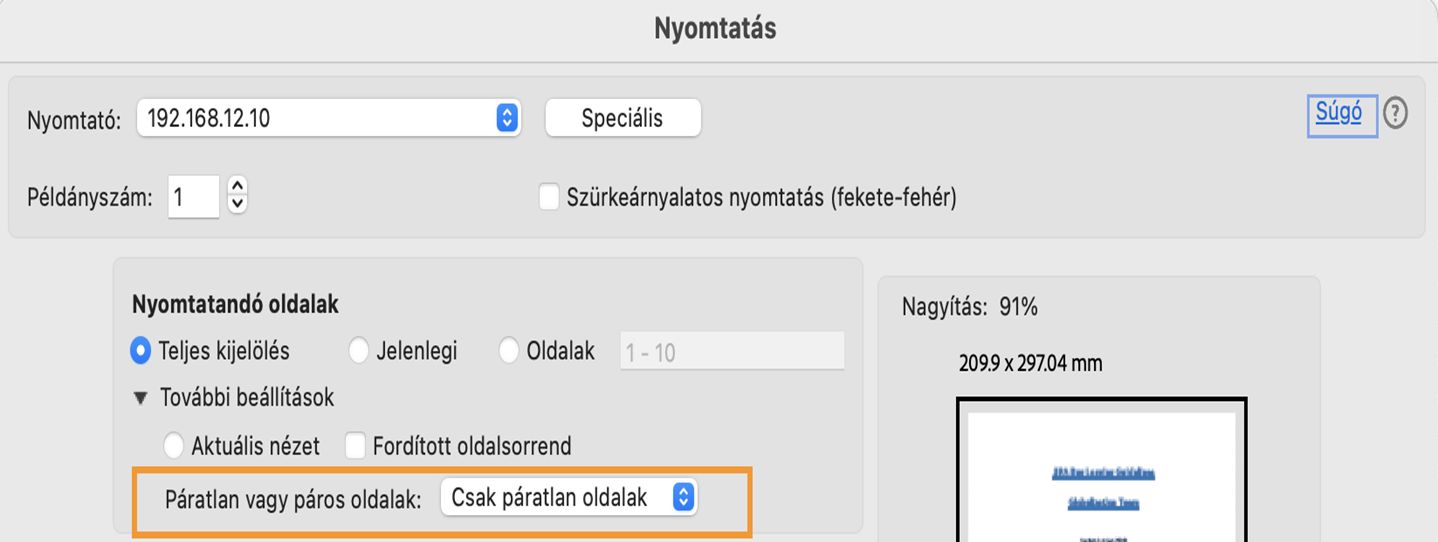The height and width of the screenshot is (542, 1438).
Task: Click the Speciális button
Action: (x=622, y=118)
